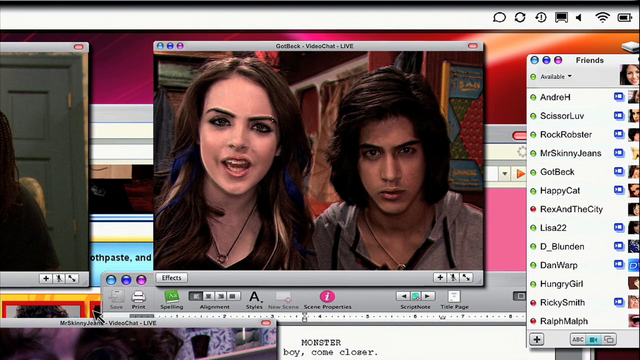Select ScissorLuv in Friends list
This screenshot has width=640, height=360.
coord(562,116)
